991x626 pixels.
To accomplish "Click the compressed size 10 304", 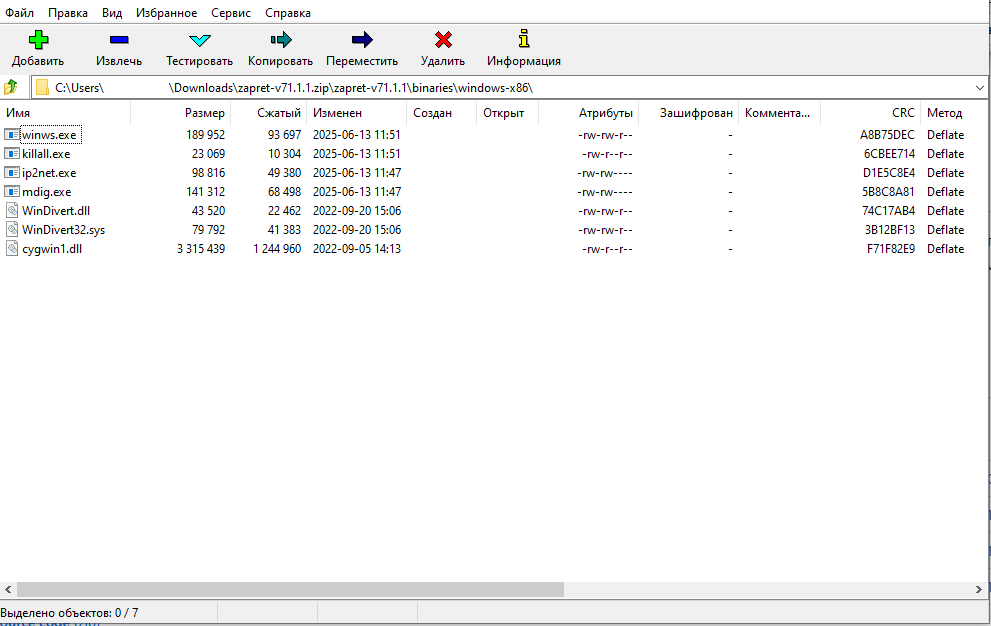I will point(284,154).
